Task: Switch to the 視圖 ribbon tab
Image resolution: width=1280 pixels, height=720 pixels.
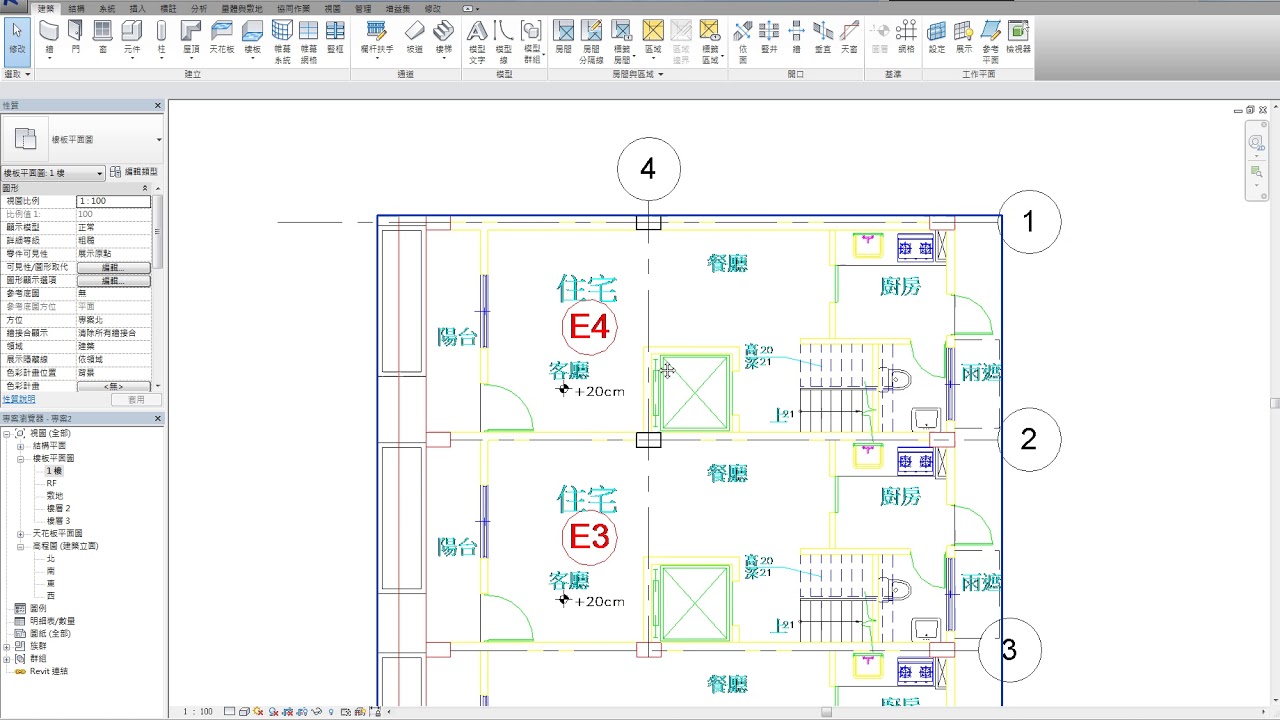Action: coord(333,8)
